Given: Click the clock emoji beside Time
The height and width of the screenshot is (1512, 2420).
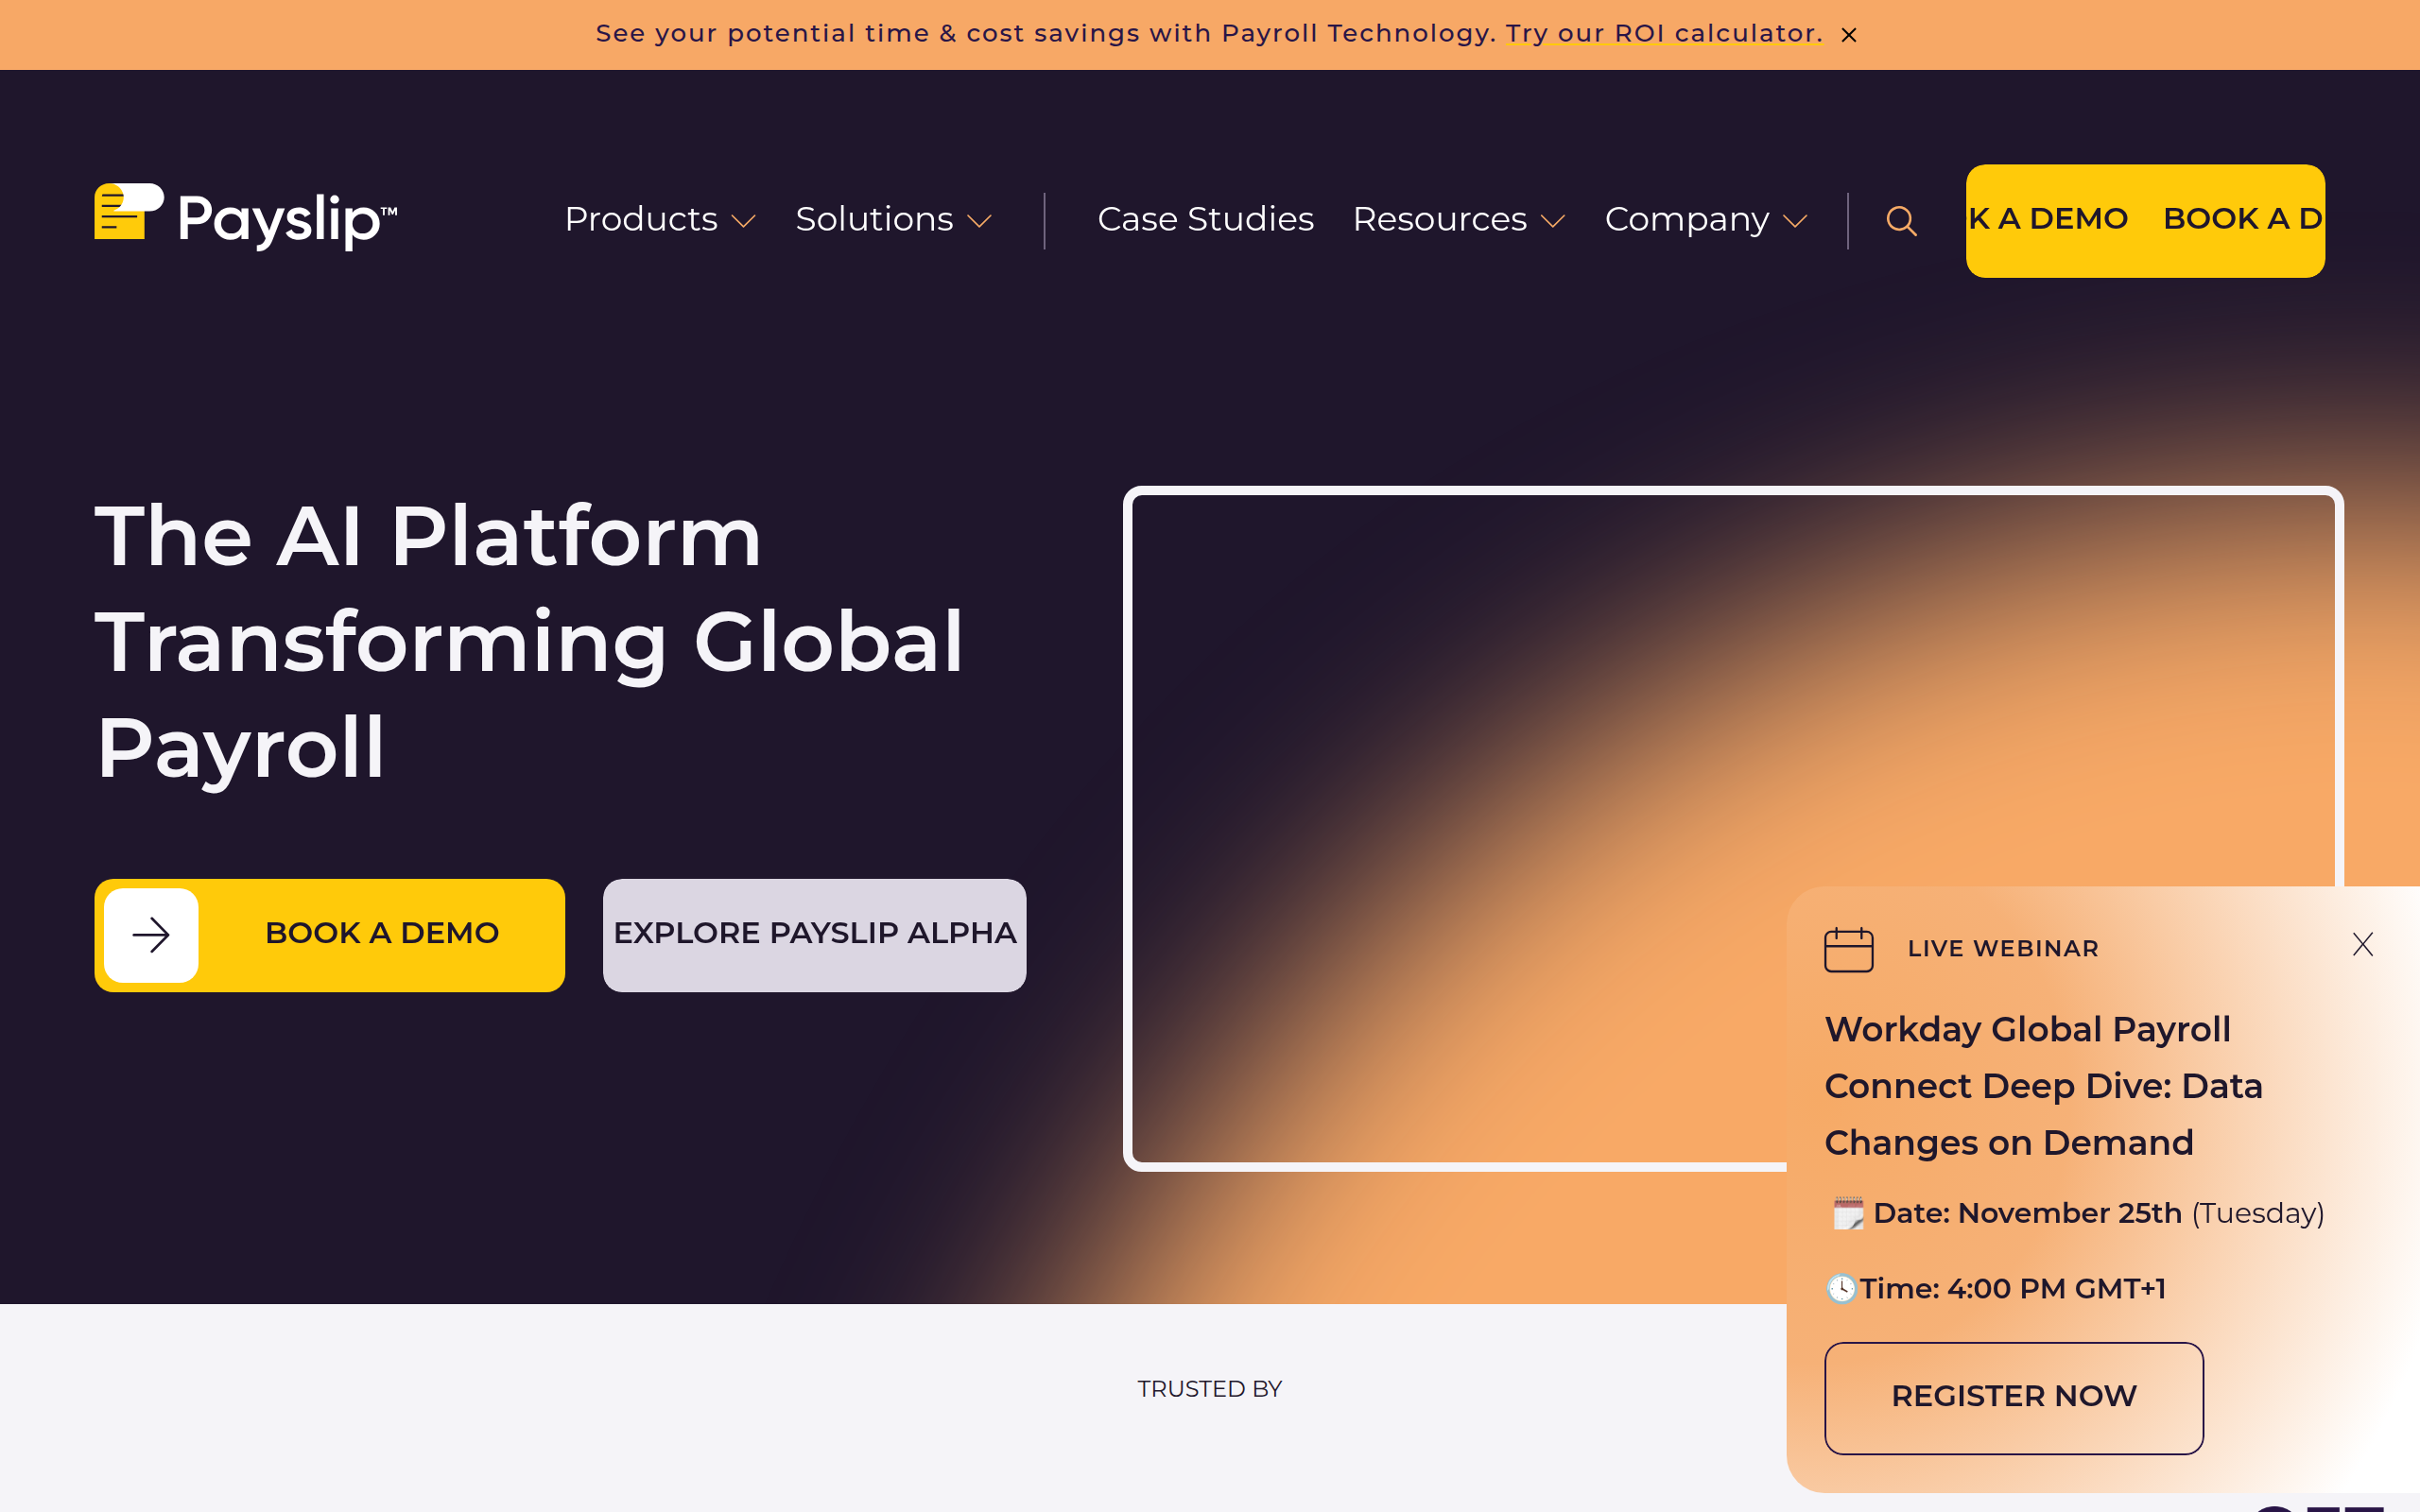Looking at the screenshot, I should coord(1841,1288).
